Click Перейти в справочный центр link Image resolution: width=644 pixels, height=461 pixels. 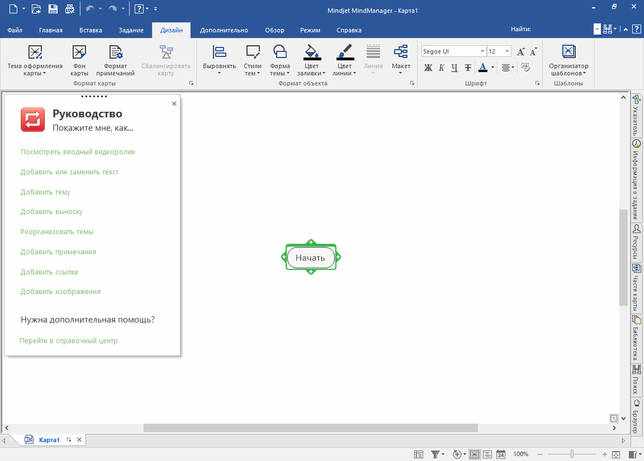coord(69,340)
